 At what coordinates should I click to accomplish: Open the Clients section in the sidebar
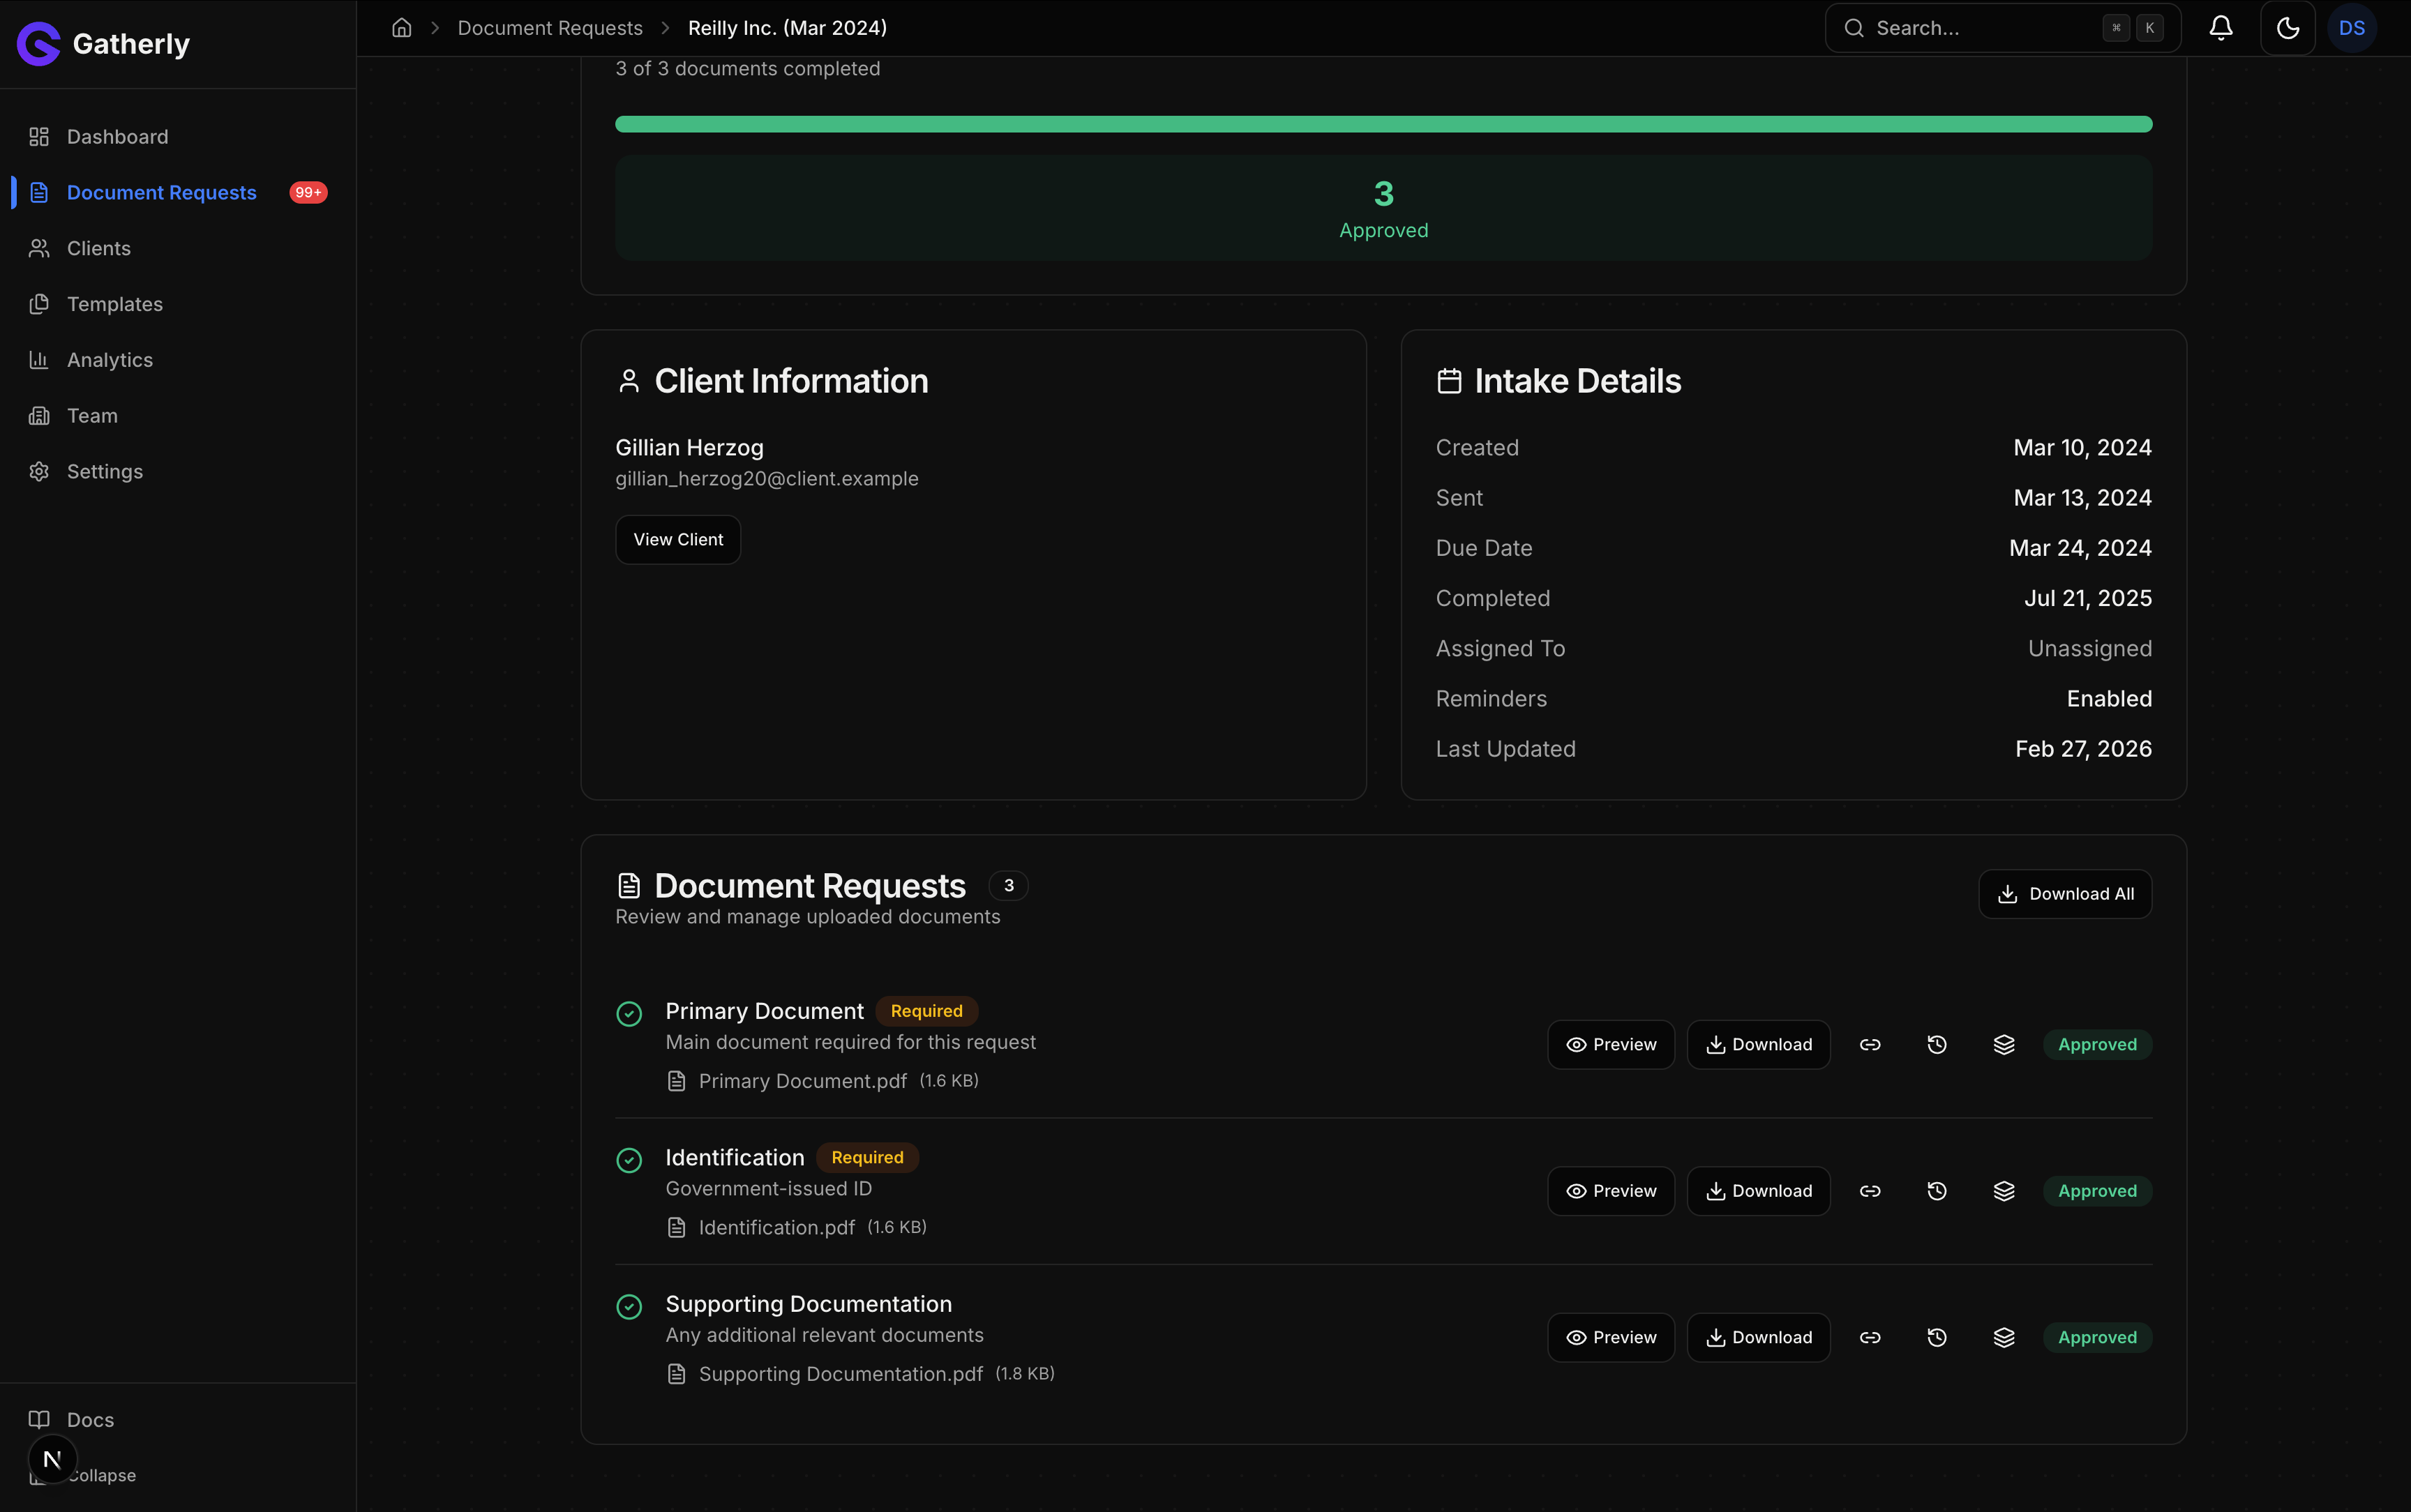tap(98, 248)
